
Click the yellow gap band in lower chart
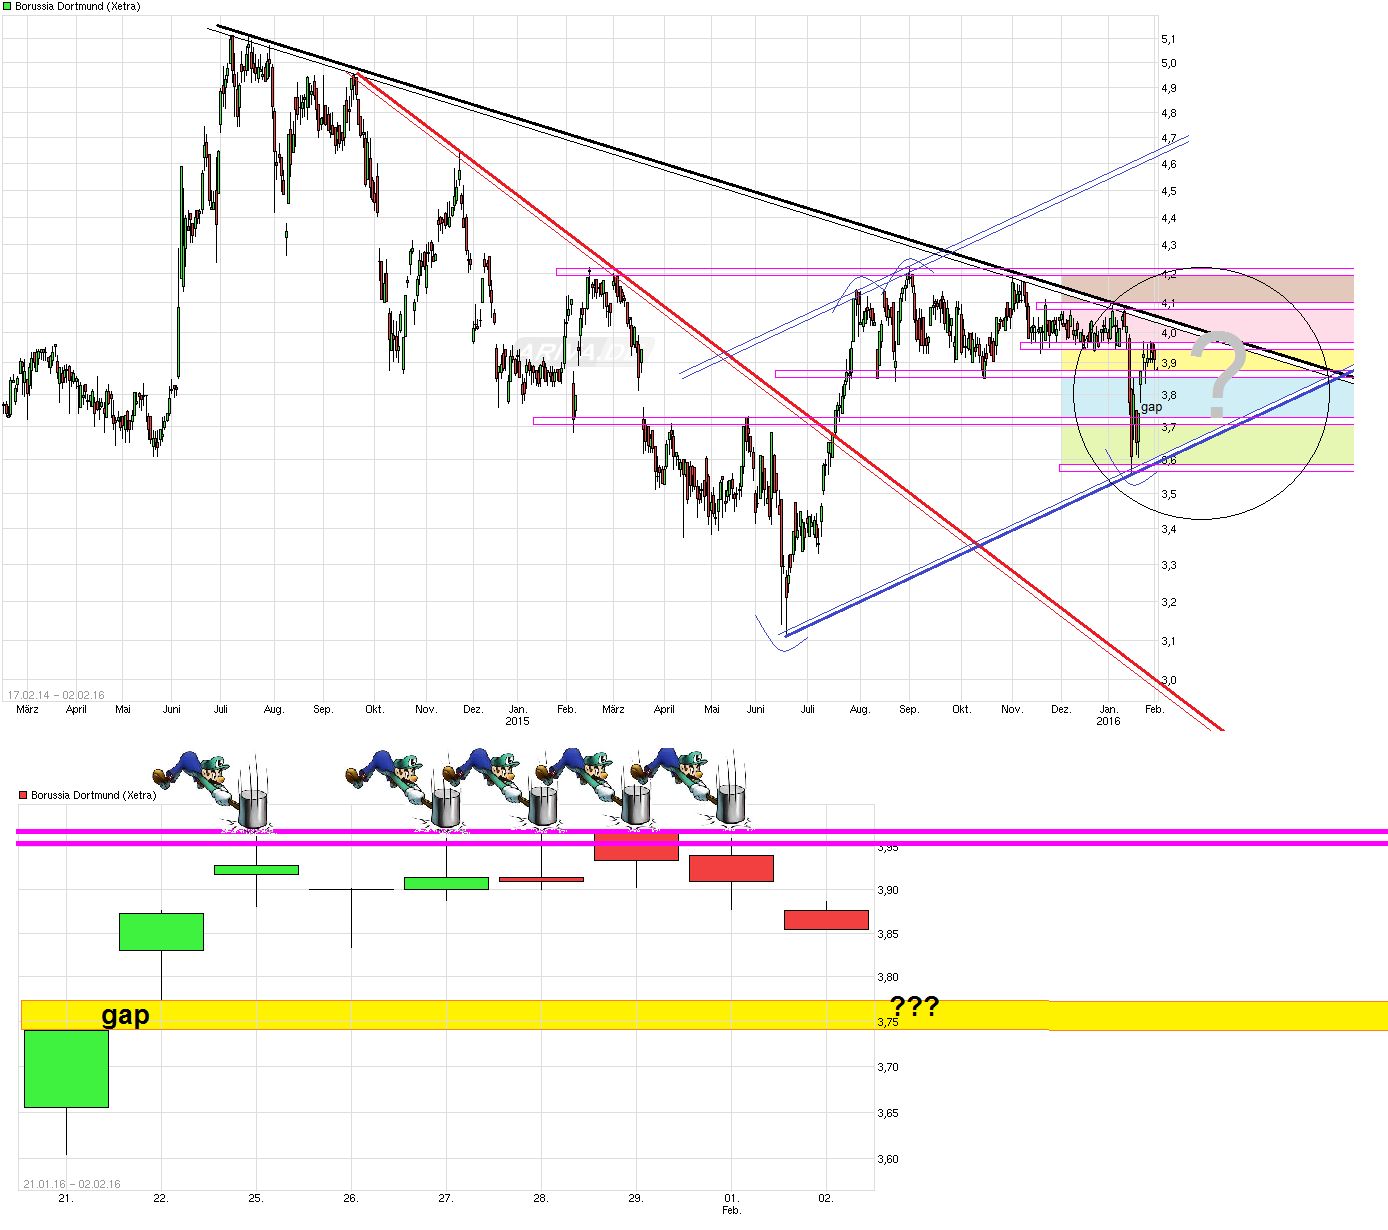pos(704,1015)
